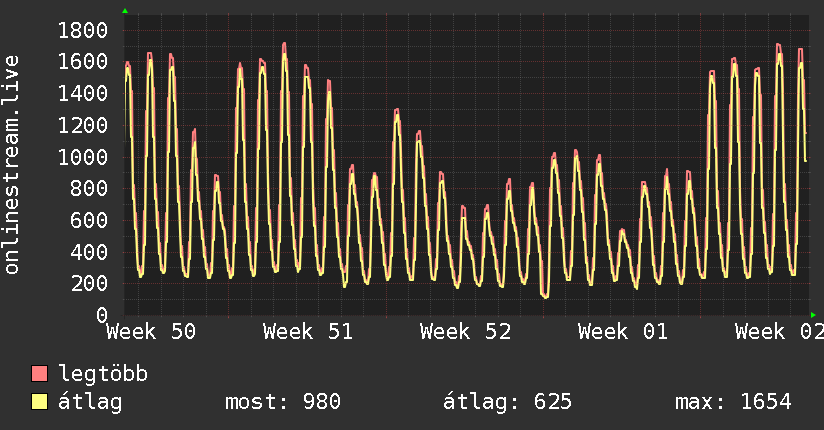Screen dimensions: 824x430
Task: Click the 'most: 980' value
Action: point(283,402)
